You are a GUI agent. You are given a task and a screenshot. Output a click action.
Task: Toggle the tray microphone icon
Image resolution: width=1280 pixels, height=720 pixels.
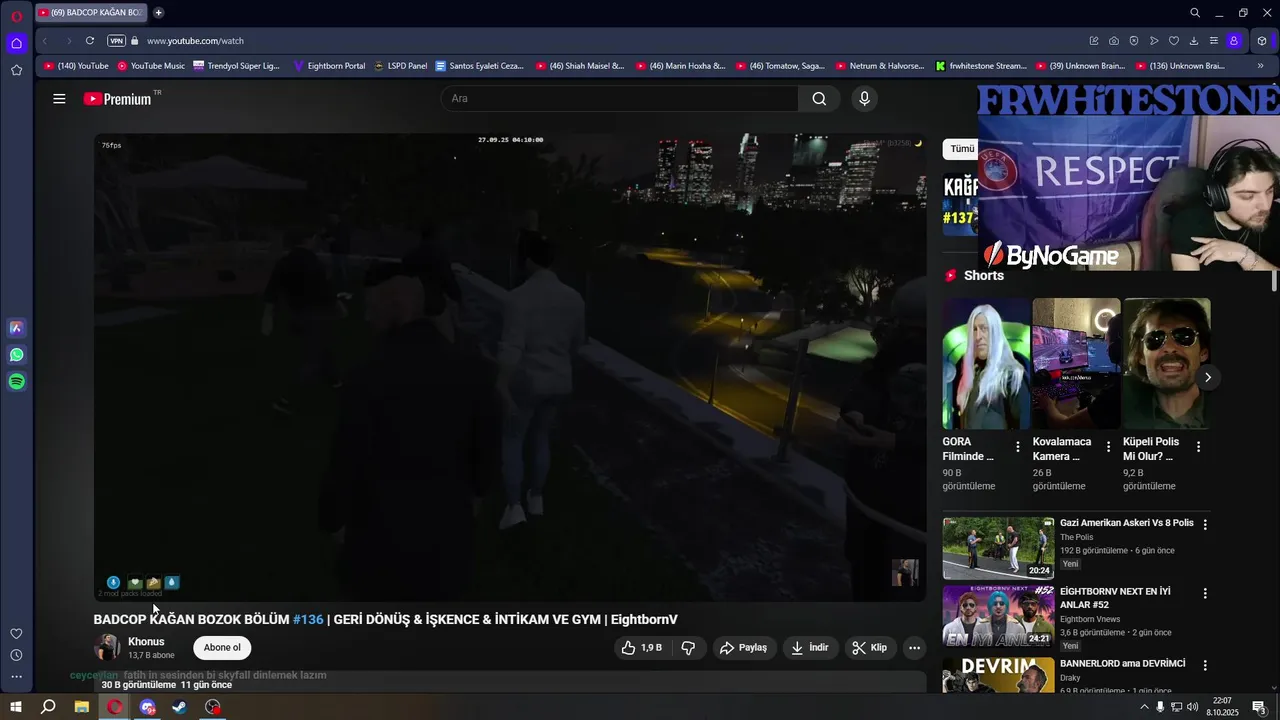click(1160, 707)
